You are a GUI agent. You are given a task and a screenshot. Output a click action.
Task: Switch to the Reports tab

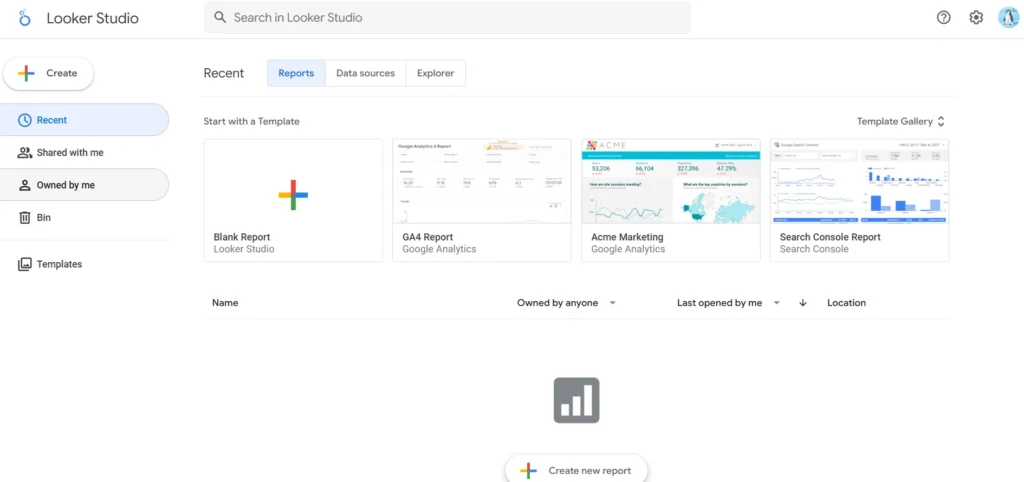click(x=296, y=73)
